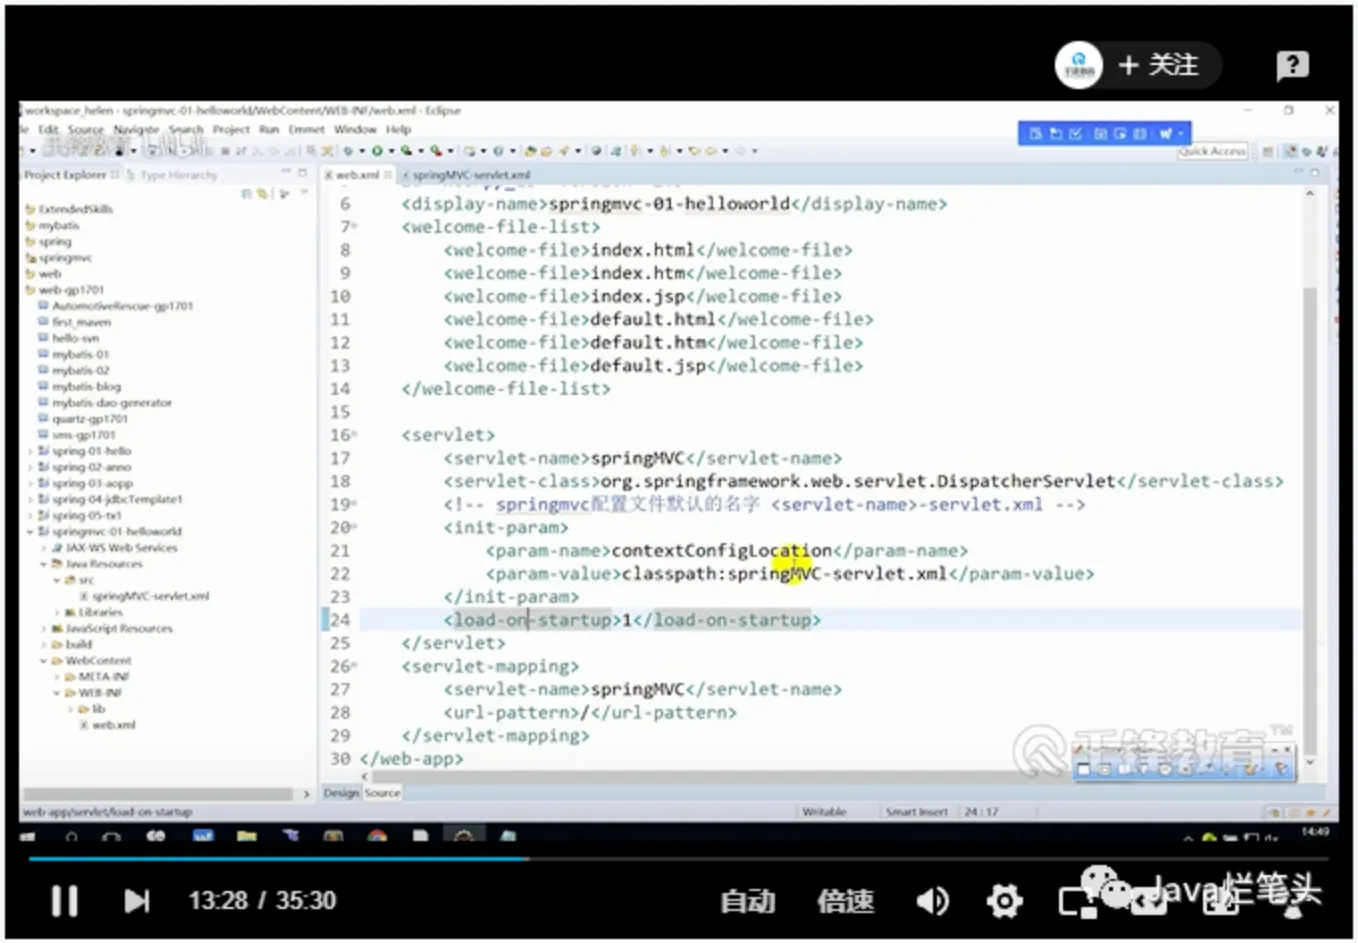1358x943 pixels.
Task: Select the springmvc working set
Action: [x=58, y=257]
